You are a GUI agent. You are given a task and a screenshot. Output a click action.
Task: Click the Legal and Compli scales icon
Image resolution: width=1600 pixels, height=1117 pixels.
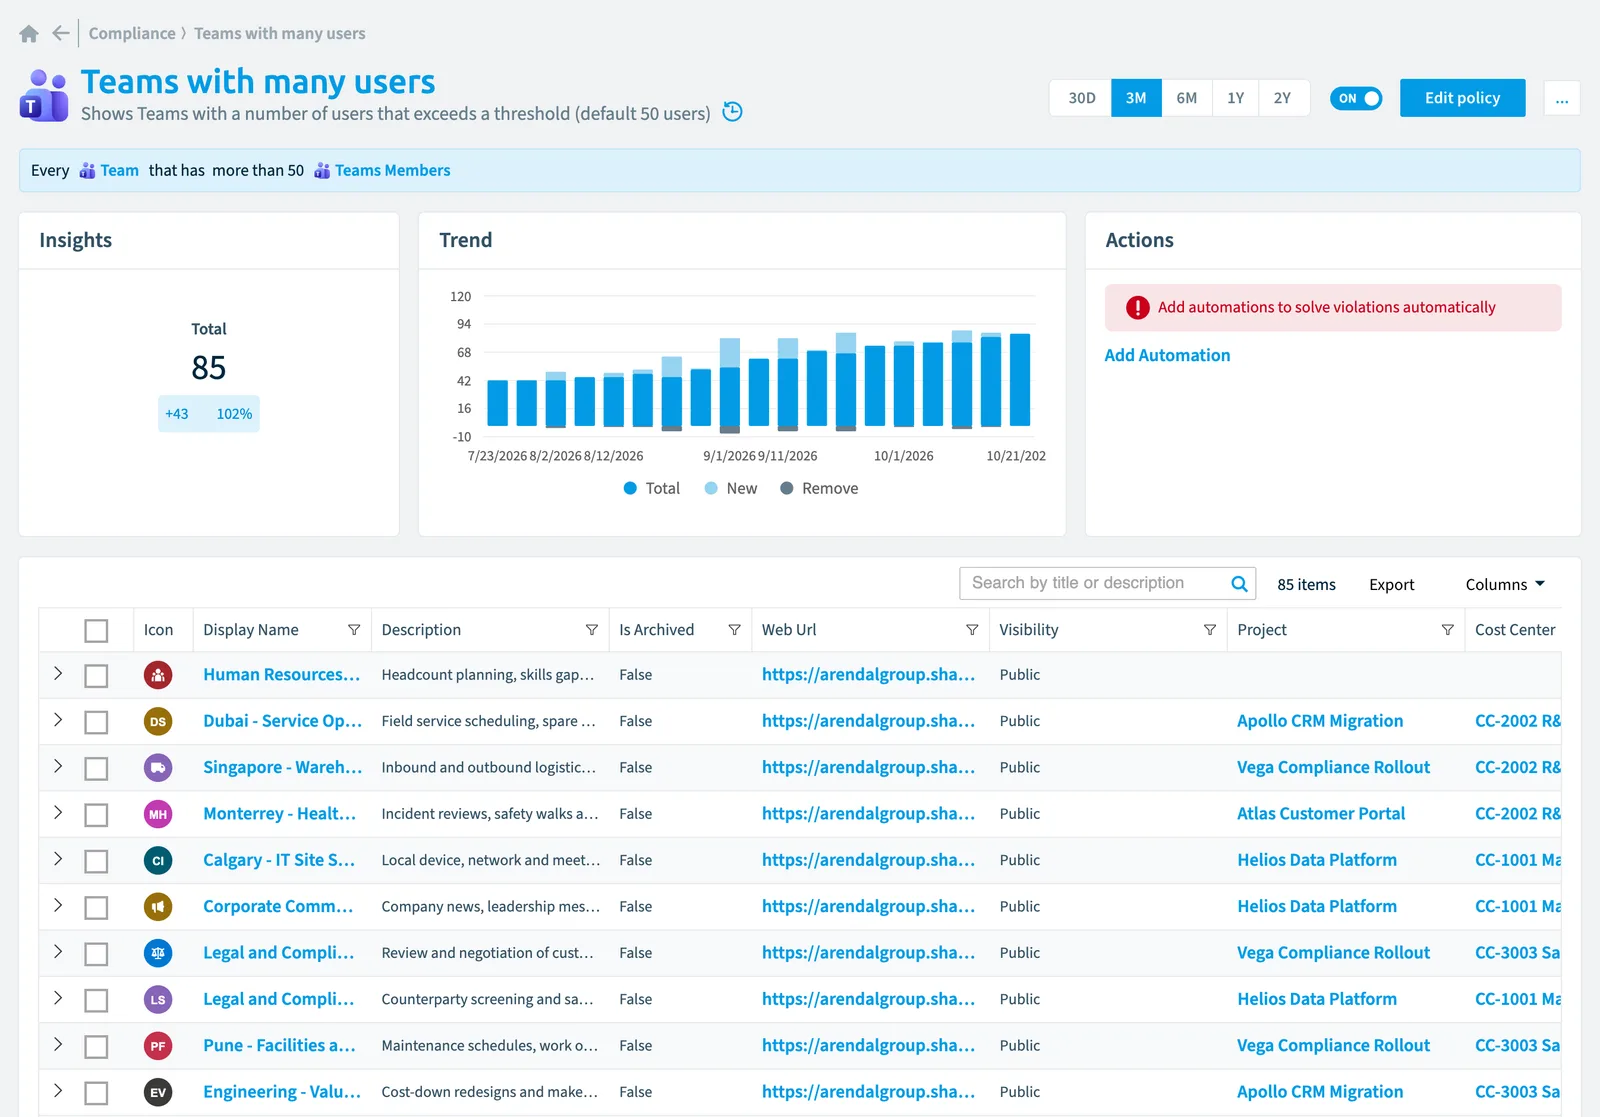tap(158, 953)
